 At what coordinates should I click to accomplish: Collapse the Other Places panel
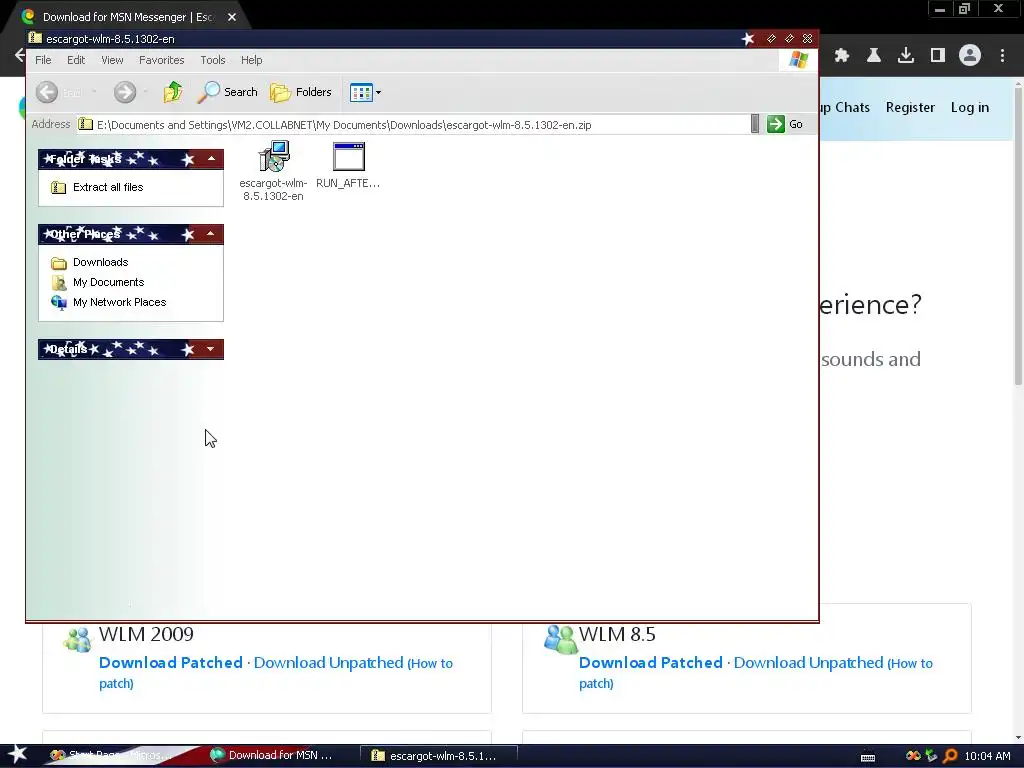click(210, 234)
